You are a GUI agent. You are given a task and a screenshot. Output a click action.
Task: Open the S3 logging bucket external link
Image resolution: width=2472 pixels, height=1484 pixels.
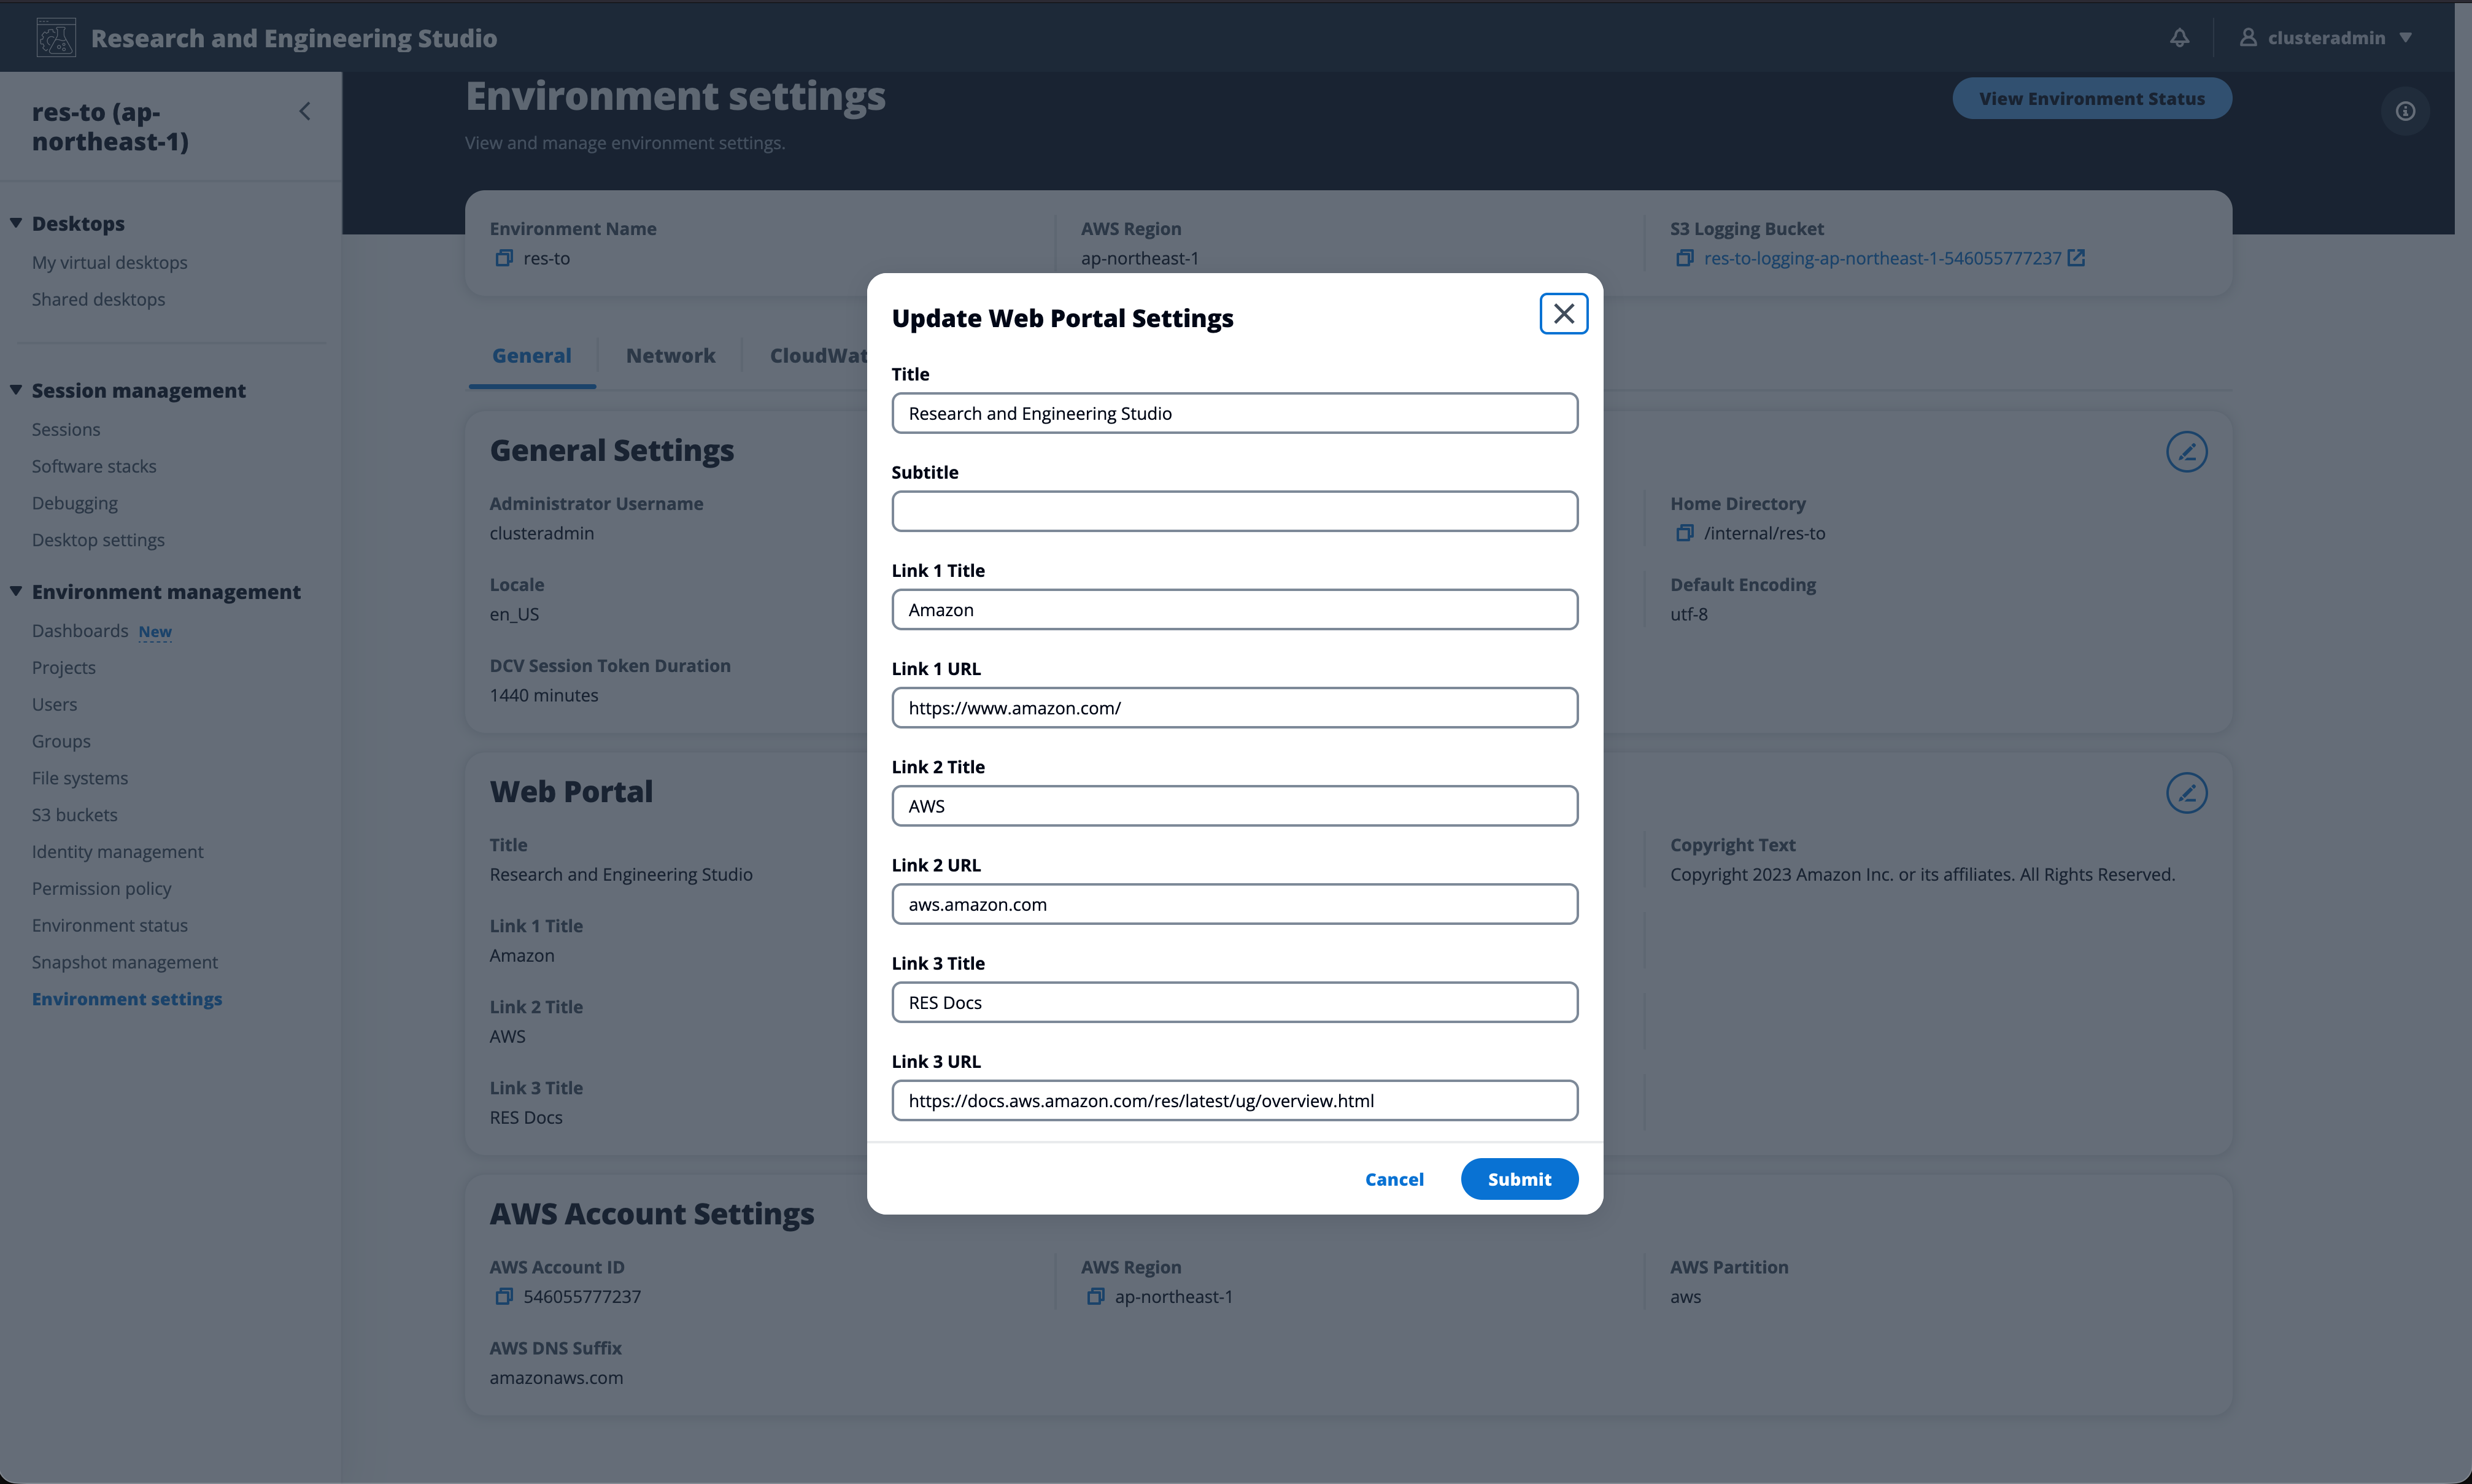(2077, 258)
